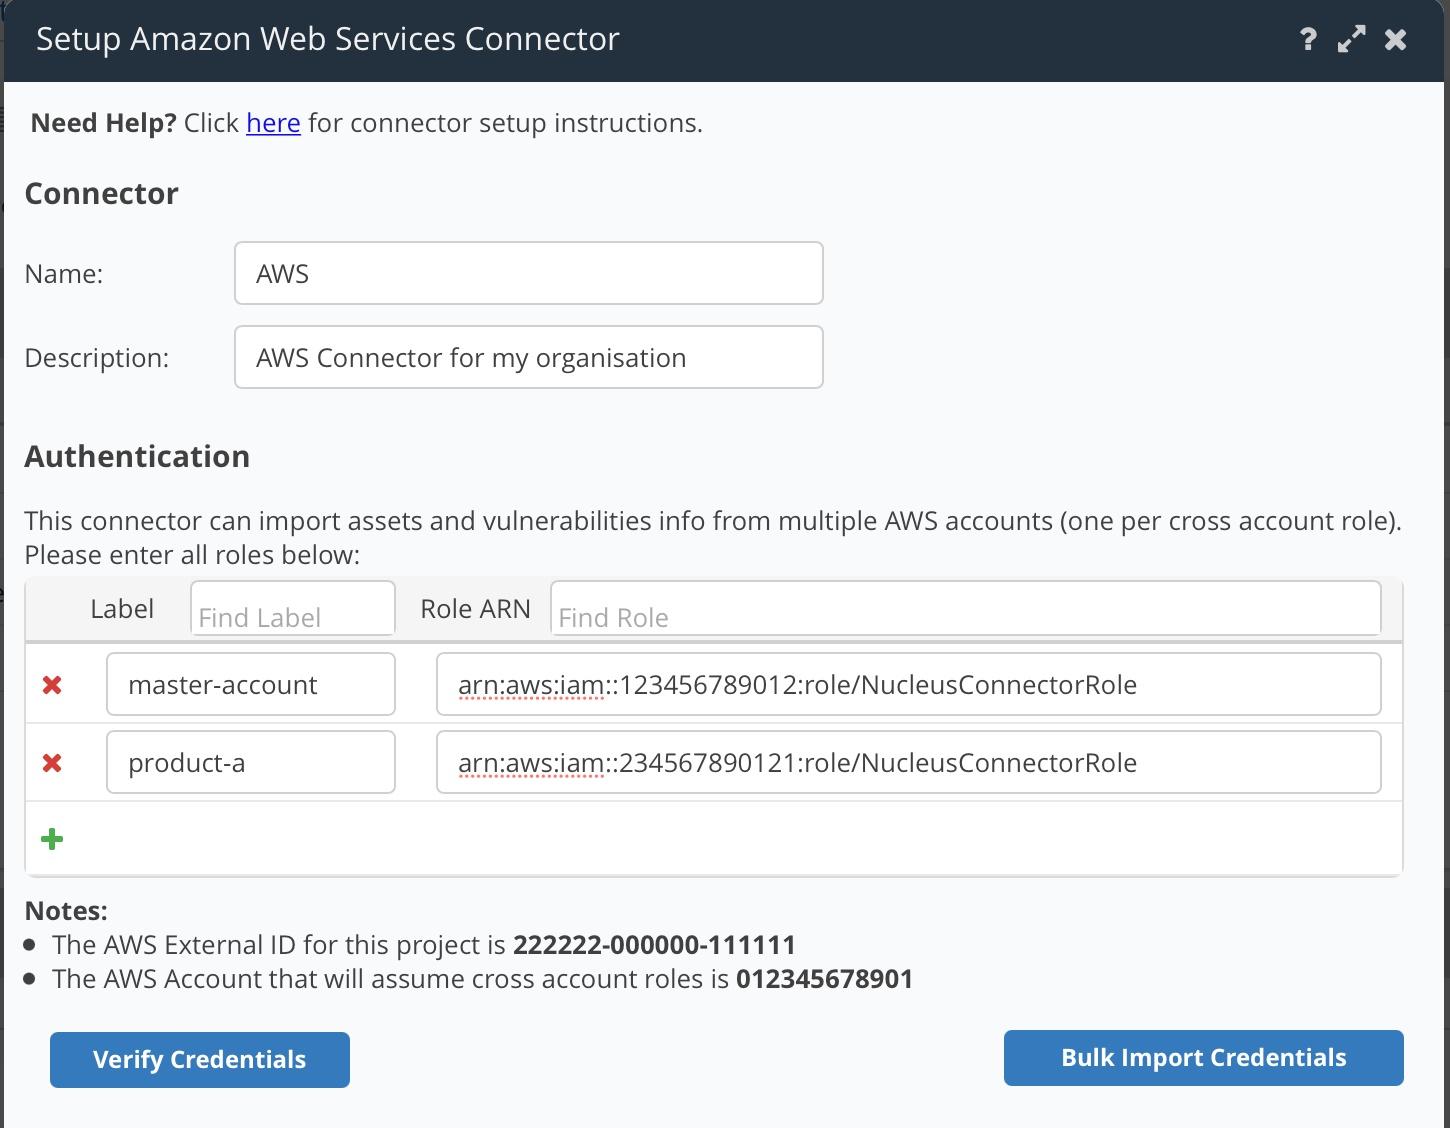Click the 'Name:' field label
This screenshot has height=1128, width=1450.
tap(64, 274)
